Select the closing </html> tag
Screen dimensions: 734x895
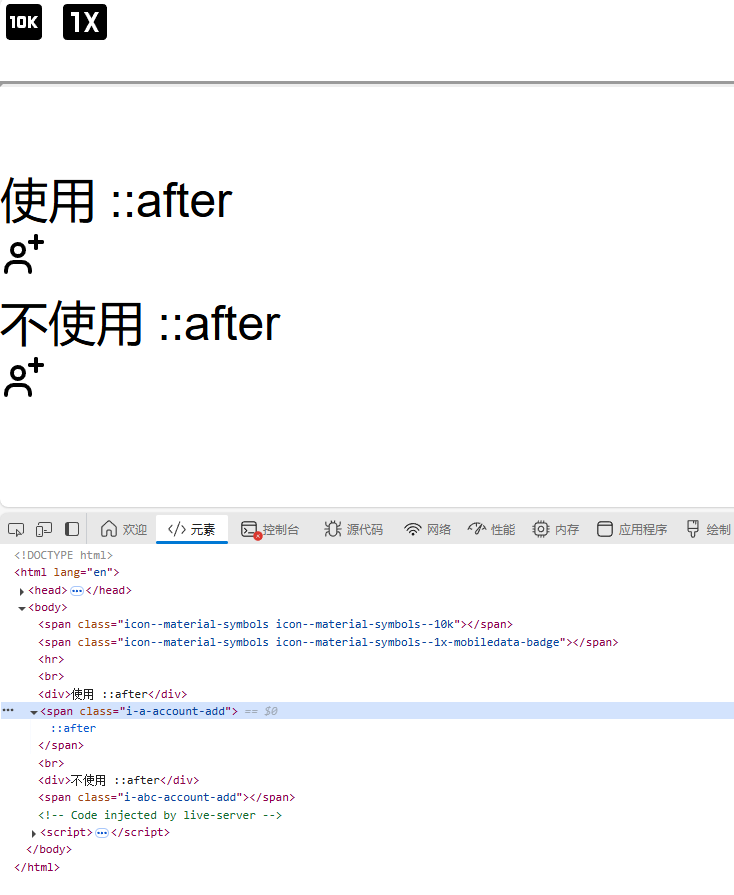(x=37, y=867)
